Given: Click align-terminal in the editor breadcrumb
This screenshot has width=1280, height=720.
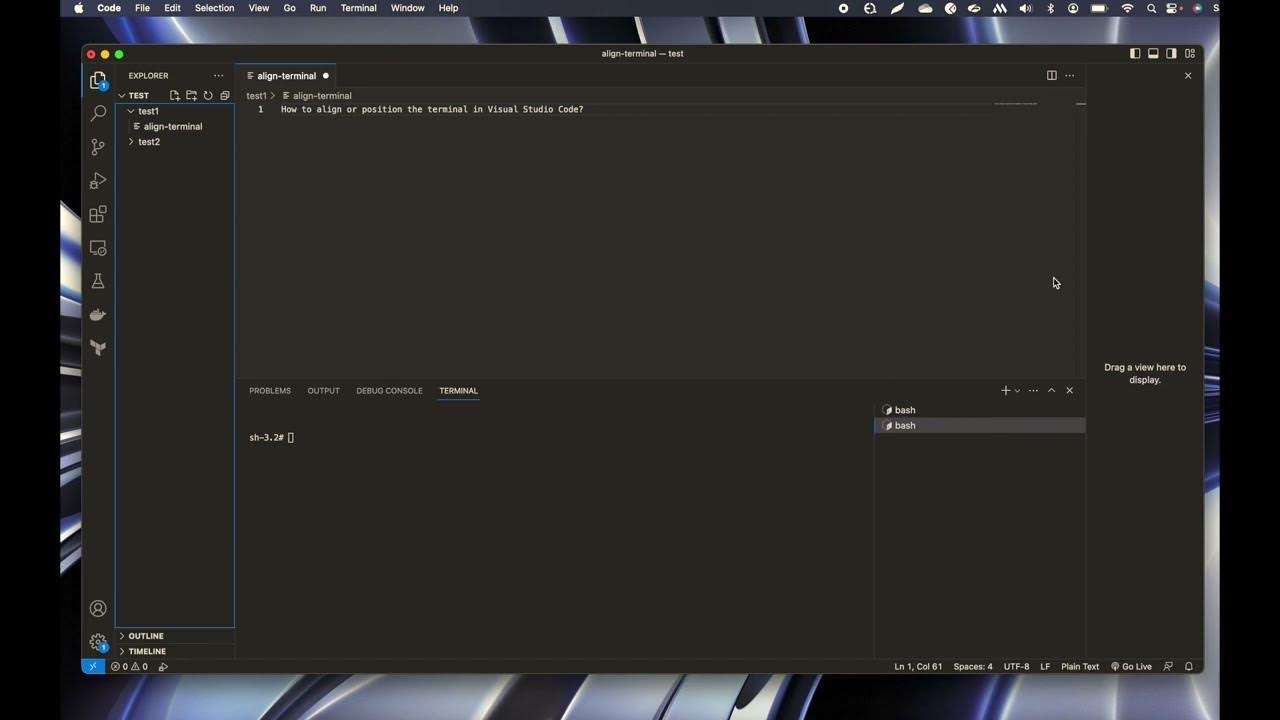Looking at the screenshot, I should [x=317, y=96].
